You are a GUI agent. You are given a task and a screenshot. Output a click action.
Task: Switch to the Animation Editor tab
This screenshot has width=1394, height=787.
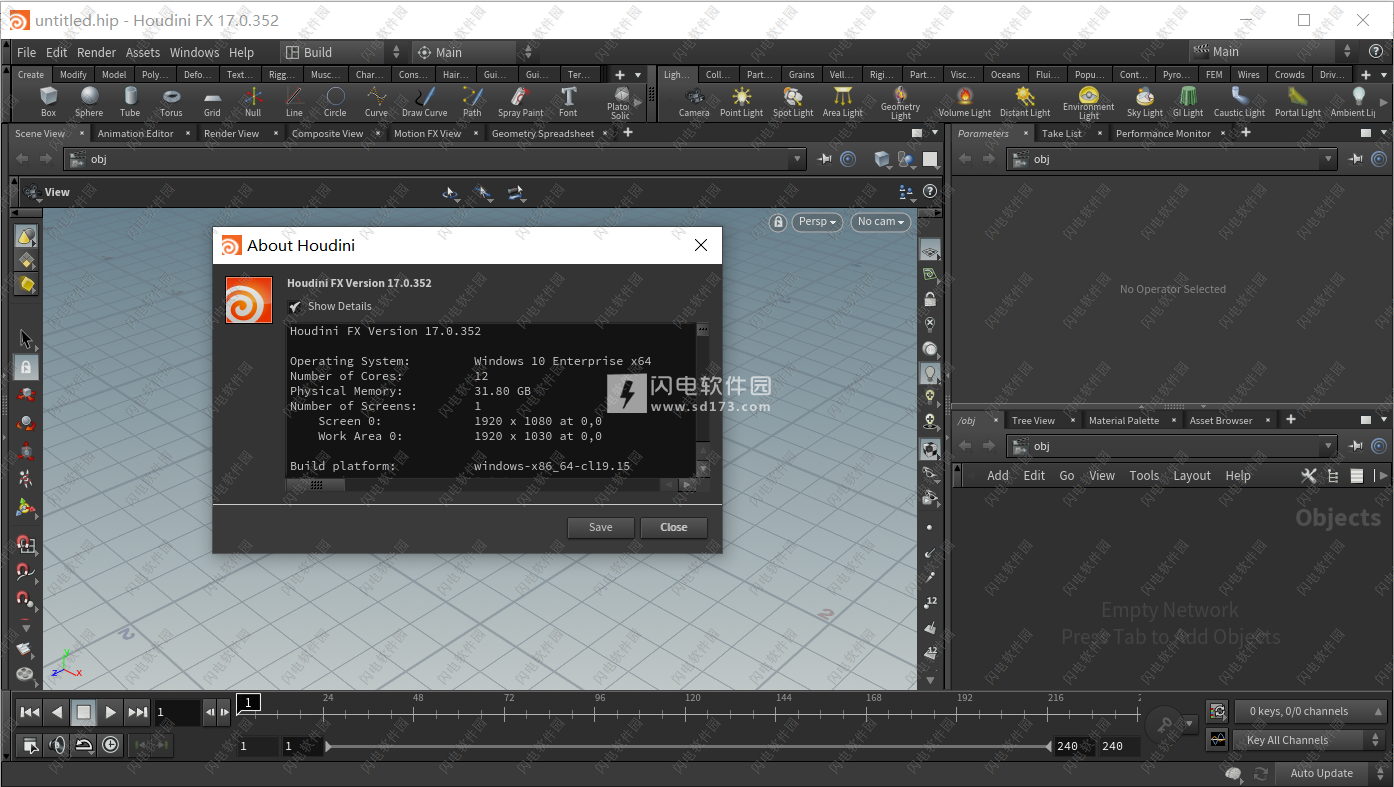pos(136,133)
